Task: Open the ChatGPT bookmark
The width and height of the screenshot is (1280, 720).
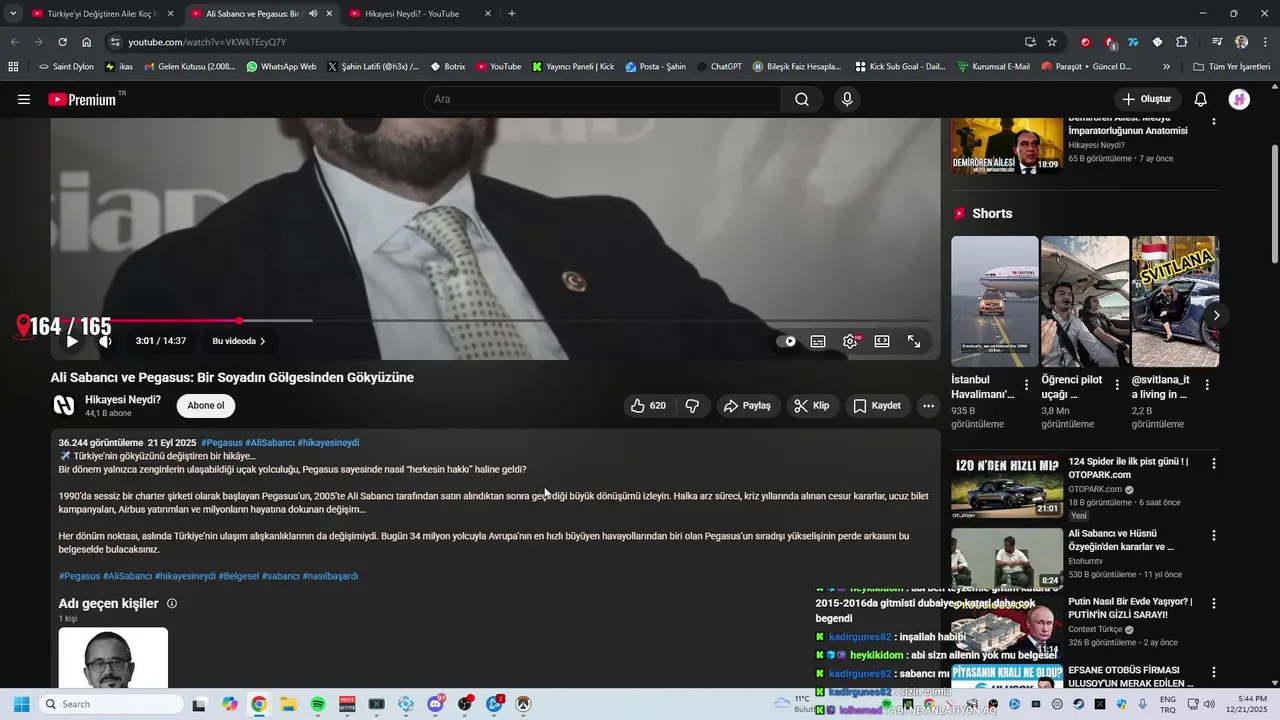Action: [x=719, y=67]
